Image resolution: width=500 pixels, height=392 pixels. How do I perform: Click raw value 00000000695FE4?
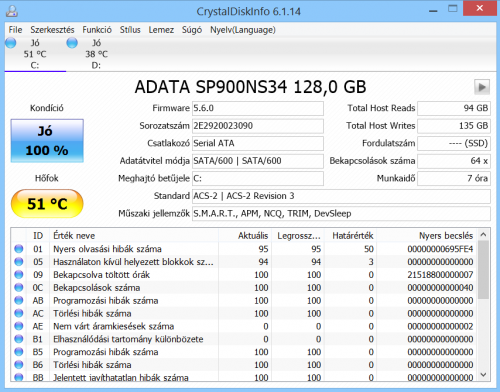440,249
